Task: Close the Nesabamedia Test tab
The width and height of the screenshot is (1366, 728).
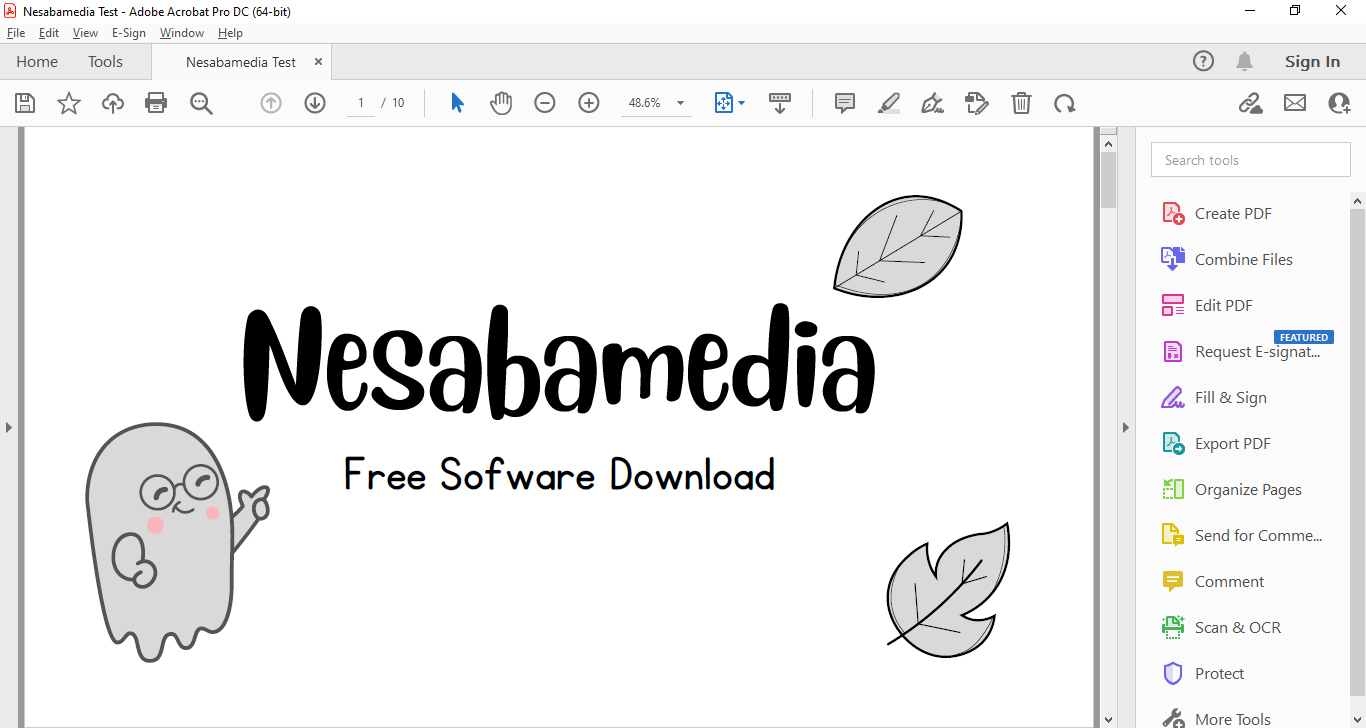Action: tap(319, 62)
